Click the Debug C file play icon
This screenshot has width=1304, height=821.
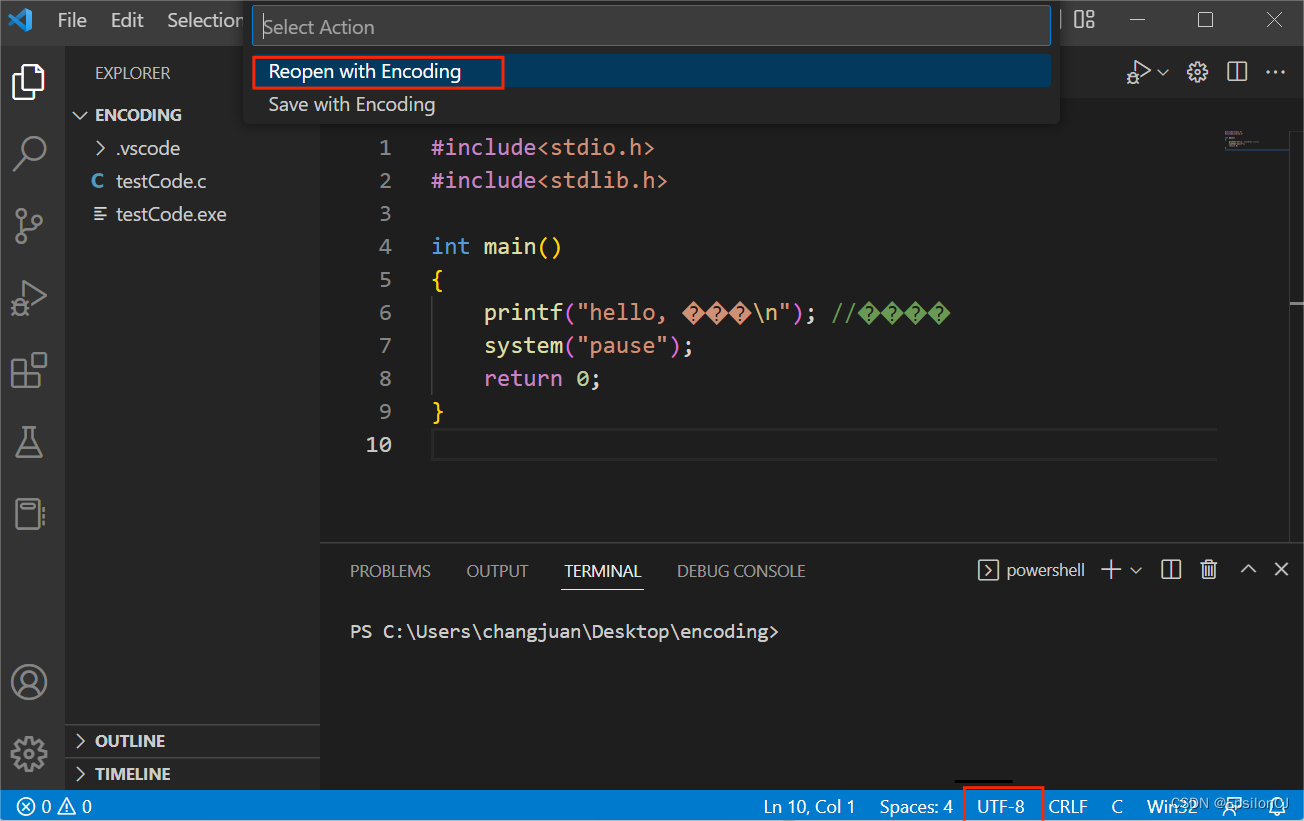pos(1138,72)
